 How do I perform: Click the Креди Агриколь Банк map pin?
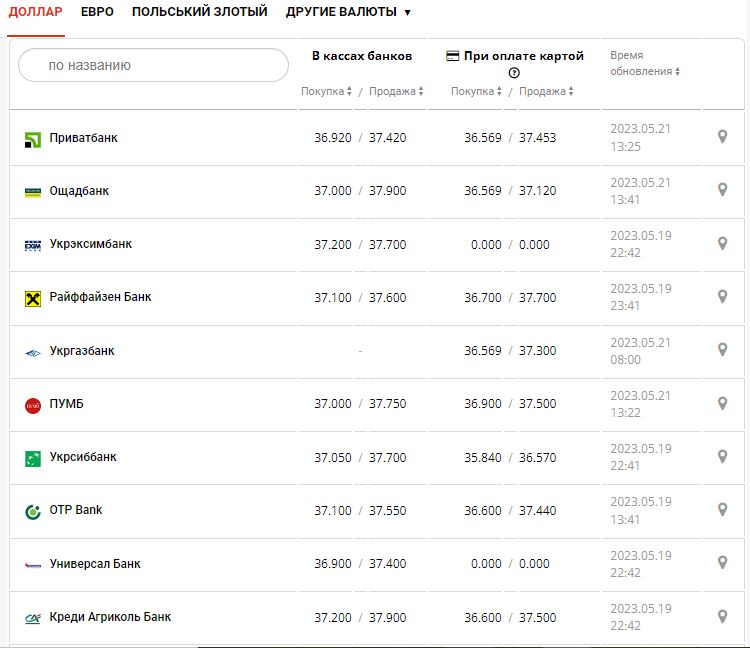pyautogui.click(x=722, y=616)
